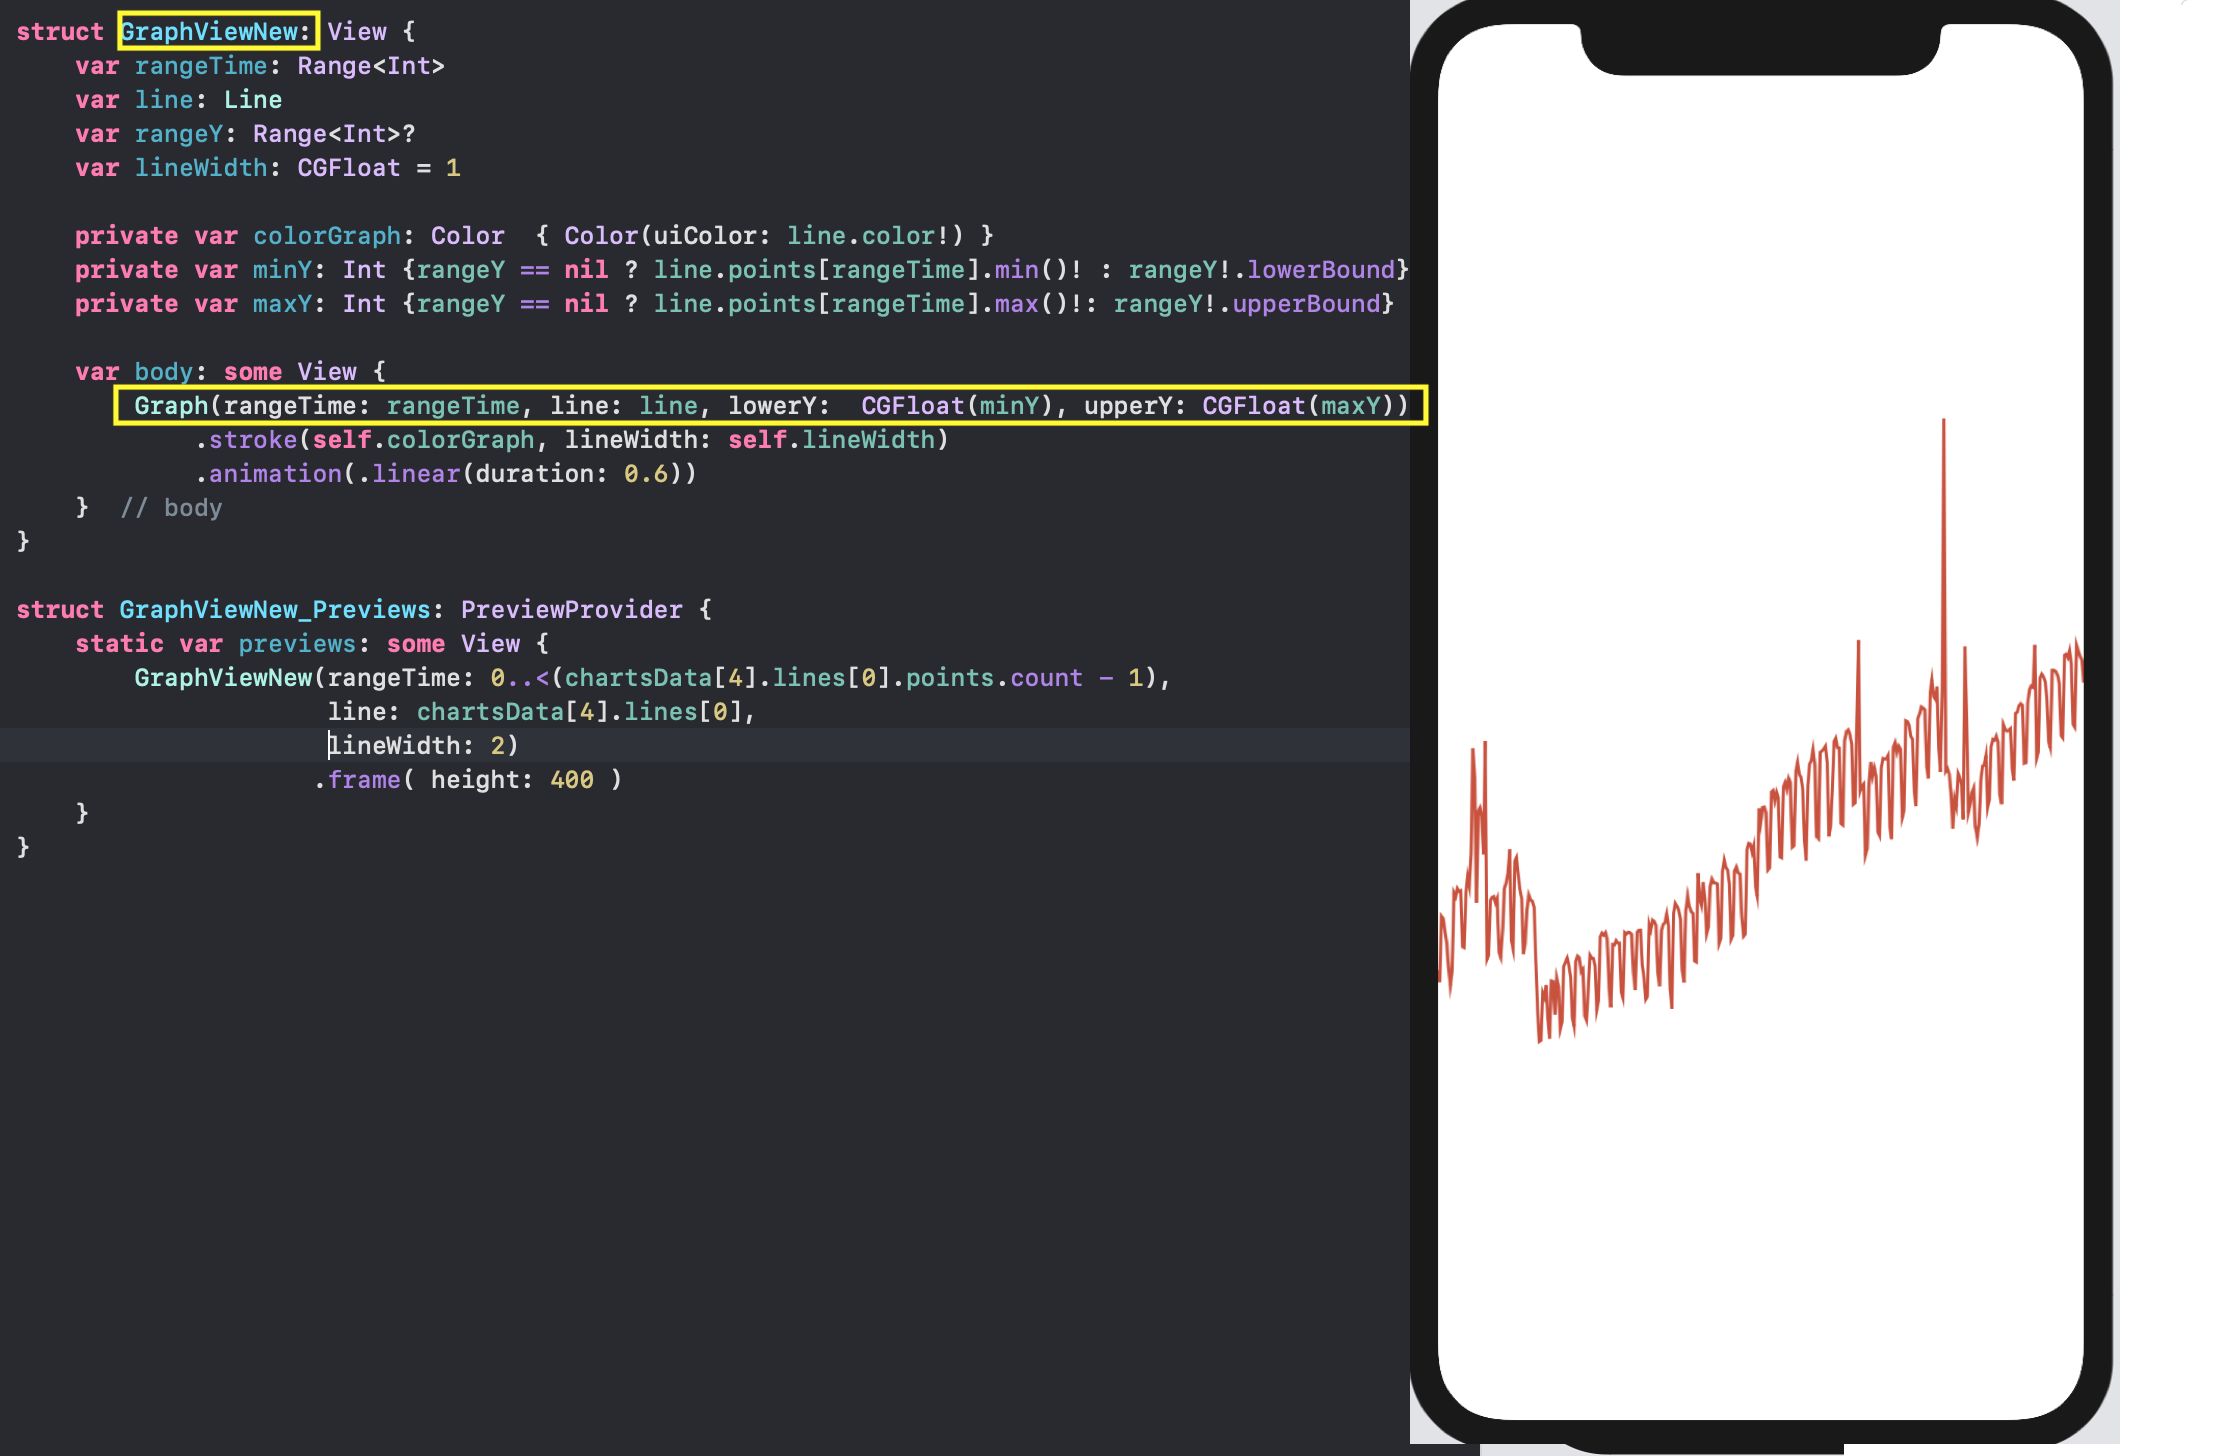
Task: Click the GraphViewNew_Previews struct name
Action: pos(275,609)
